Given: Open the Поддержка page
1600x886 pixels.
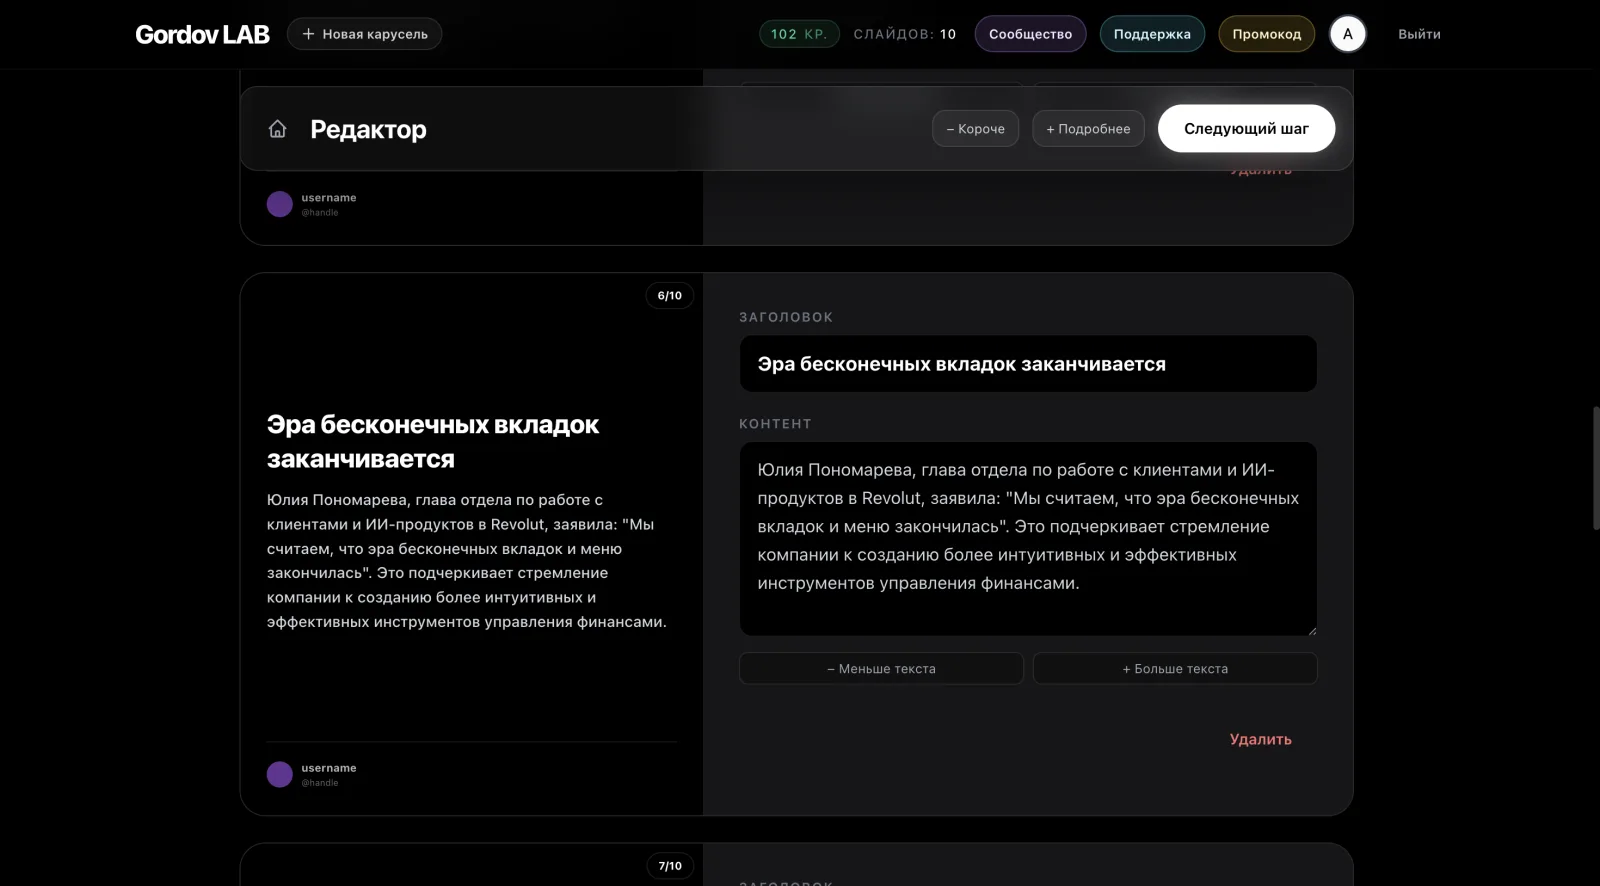Looking at the screenshot, I should (1152, 34).
